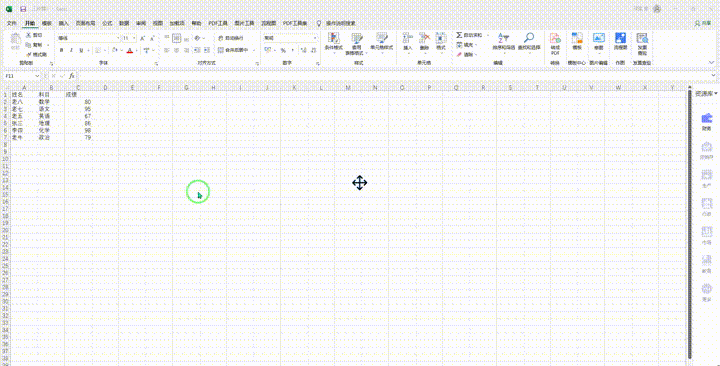Toggle align text right
This screenshot has height=366, width=720.
point(186,50)
